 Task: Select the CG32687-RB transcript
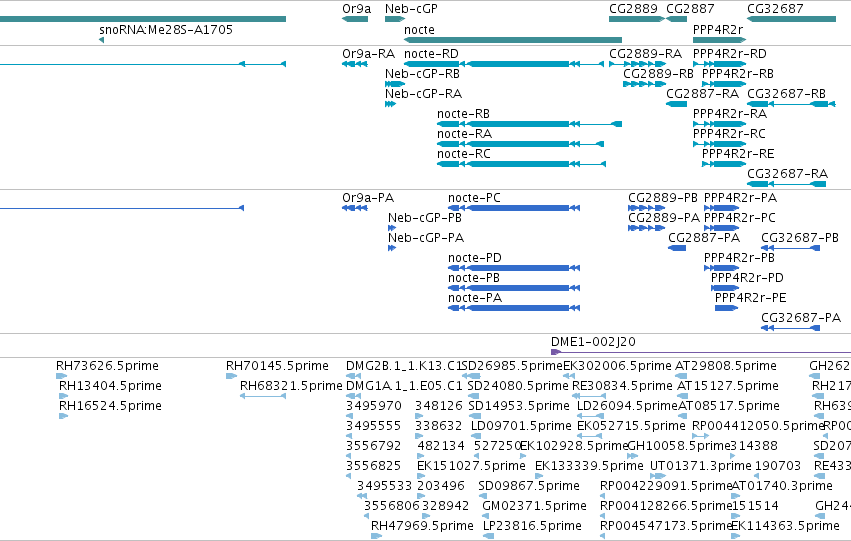coord(791,104)
